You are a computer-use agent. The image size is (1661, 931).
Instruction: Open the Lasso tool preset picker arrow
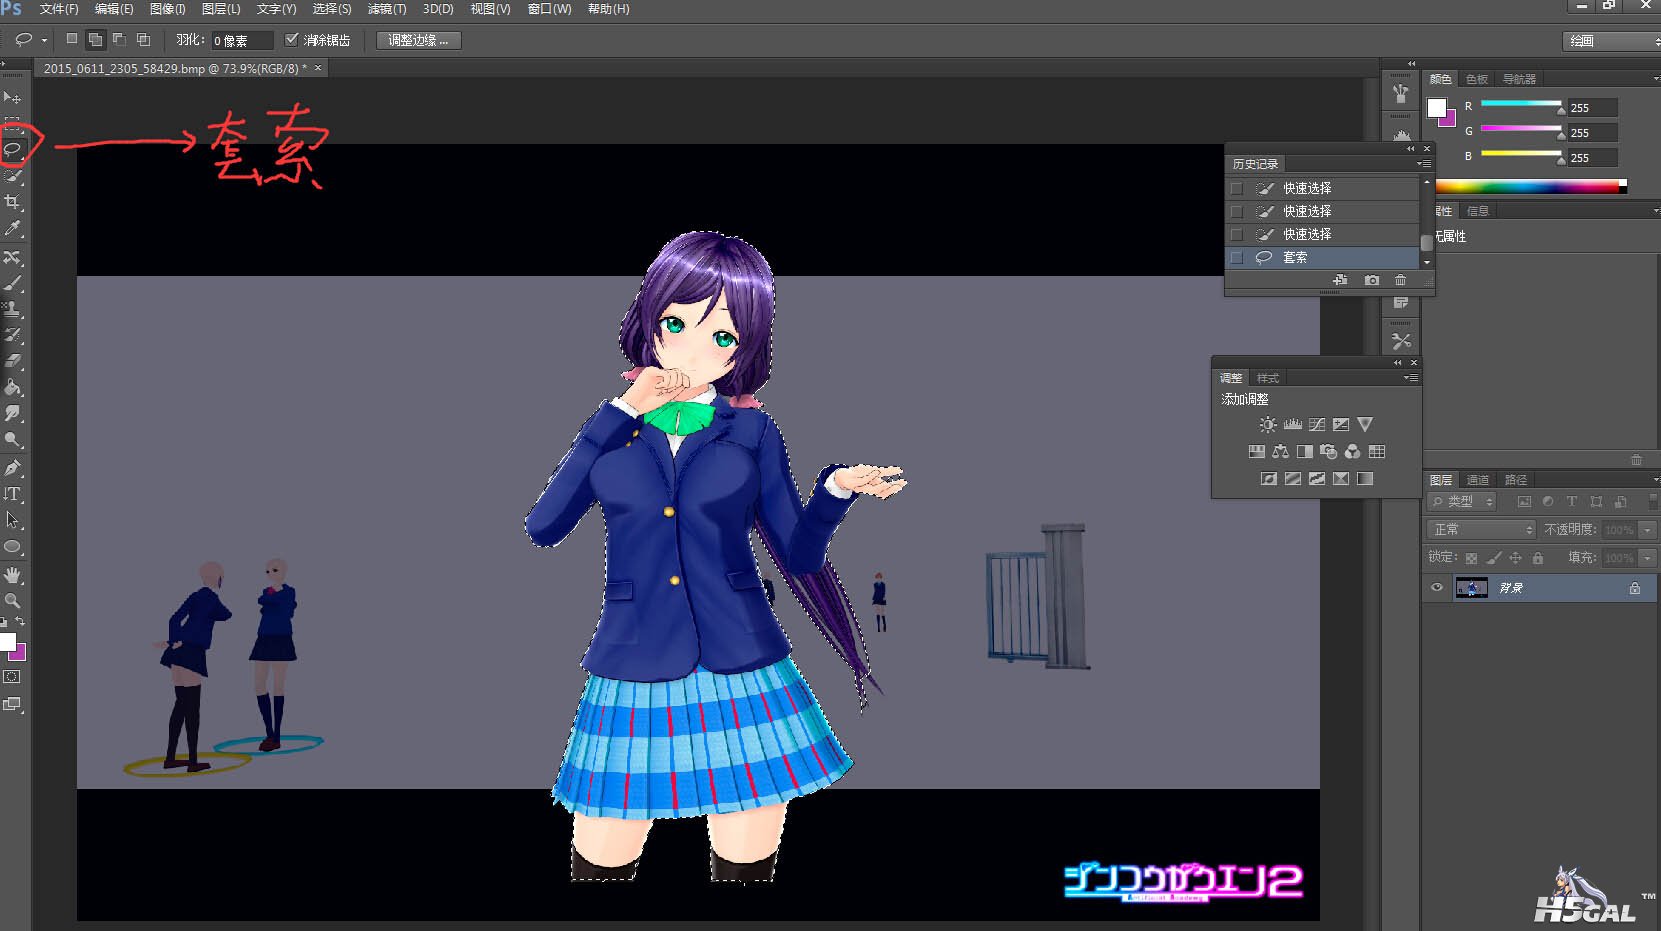pos(44,41)
